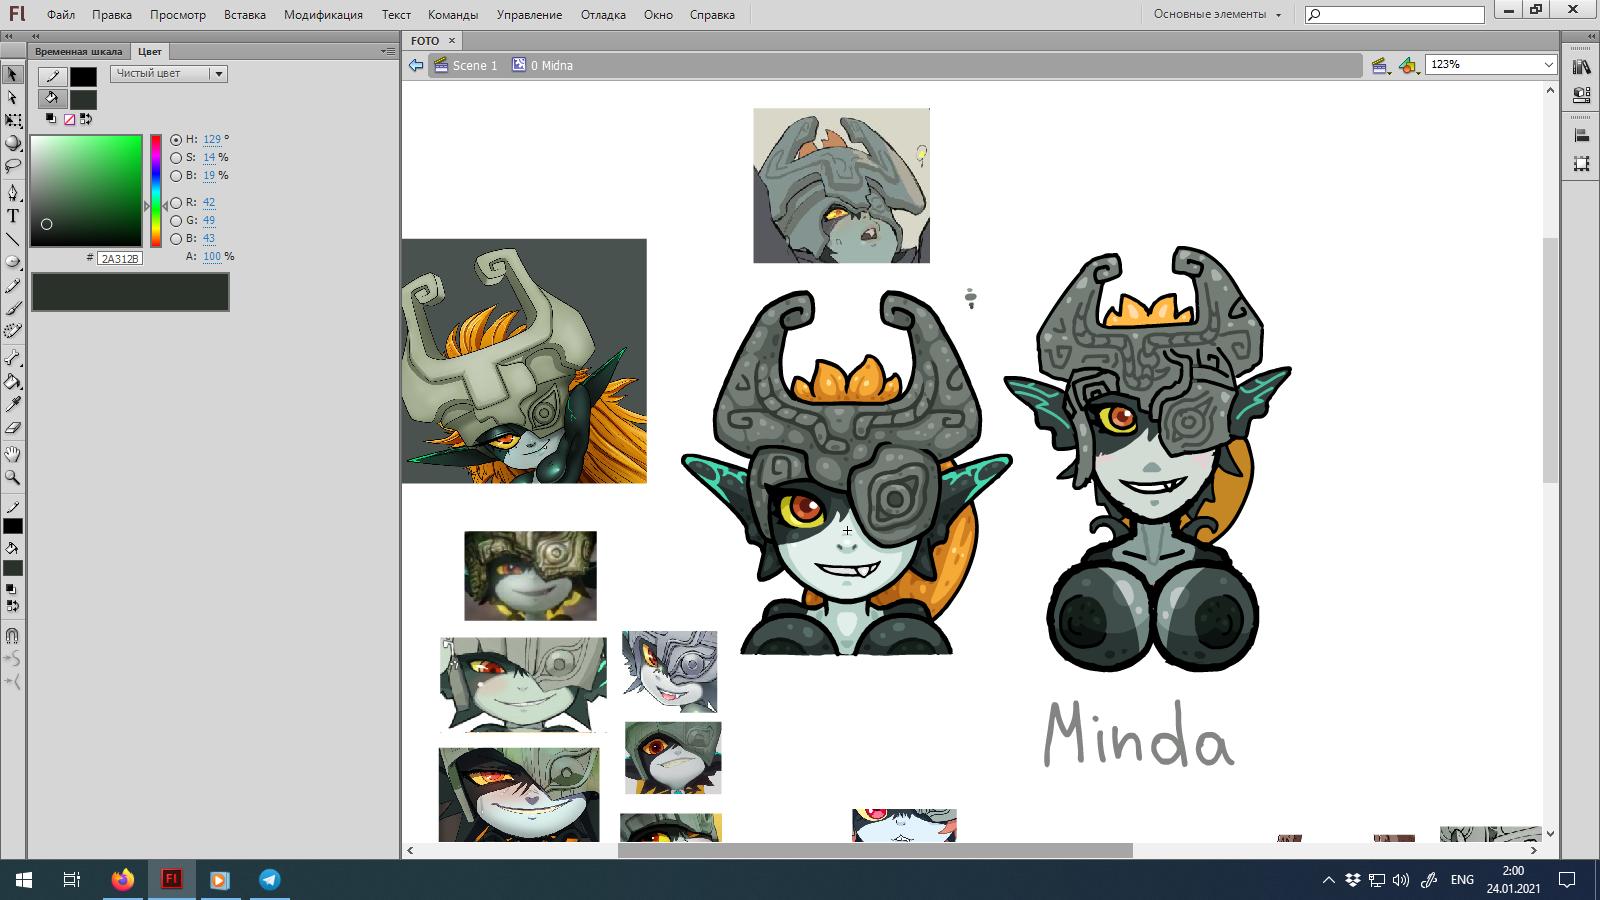Select the Selection arrow tool
1600x900 pixels.
tap(13, 74)
